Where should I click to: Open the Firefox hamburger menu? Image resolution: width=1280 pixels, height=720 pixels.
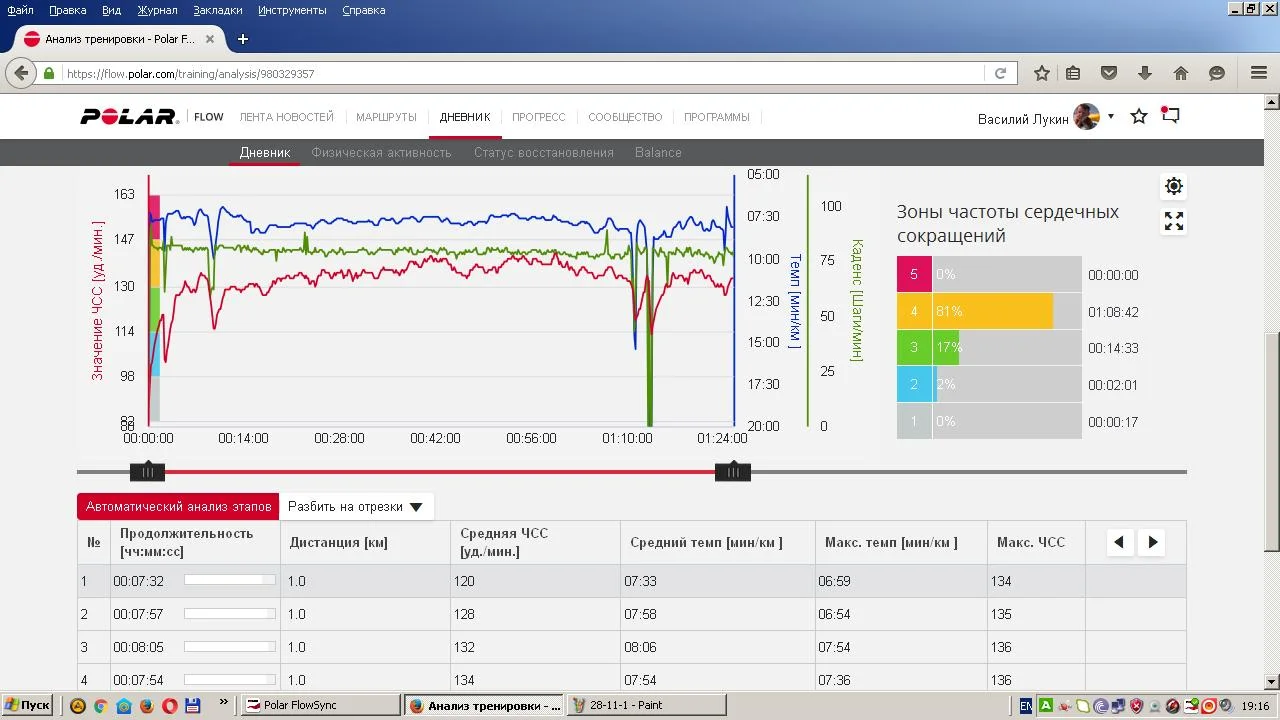pos(1259,73)
